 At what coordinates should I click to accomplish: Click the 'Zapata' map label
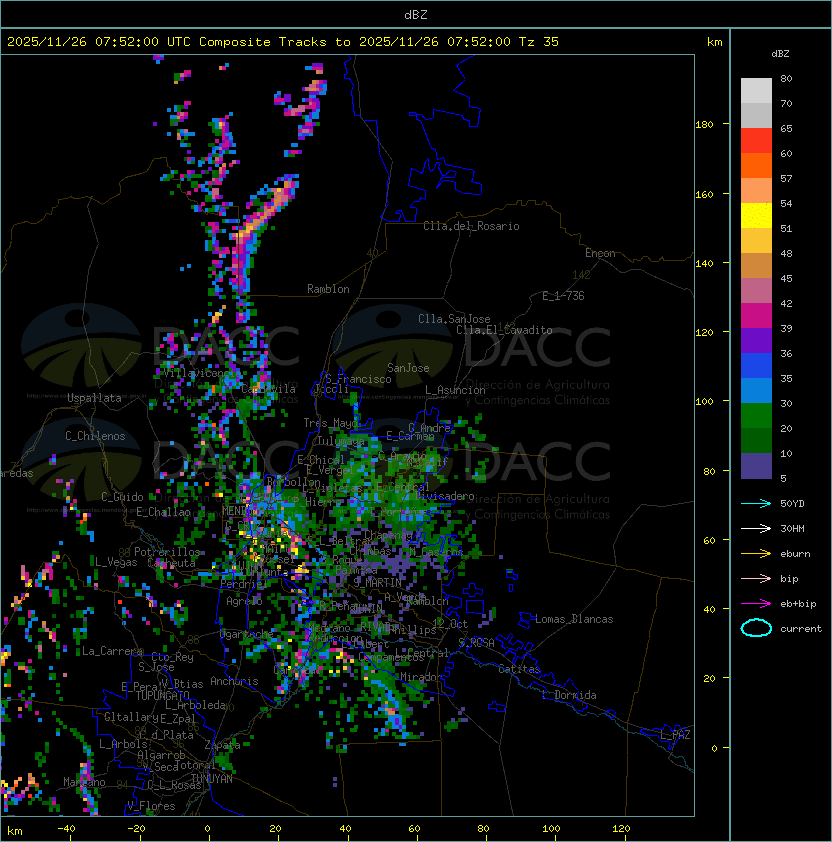pos(222,745)
